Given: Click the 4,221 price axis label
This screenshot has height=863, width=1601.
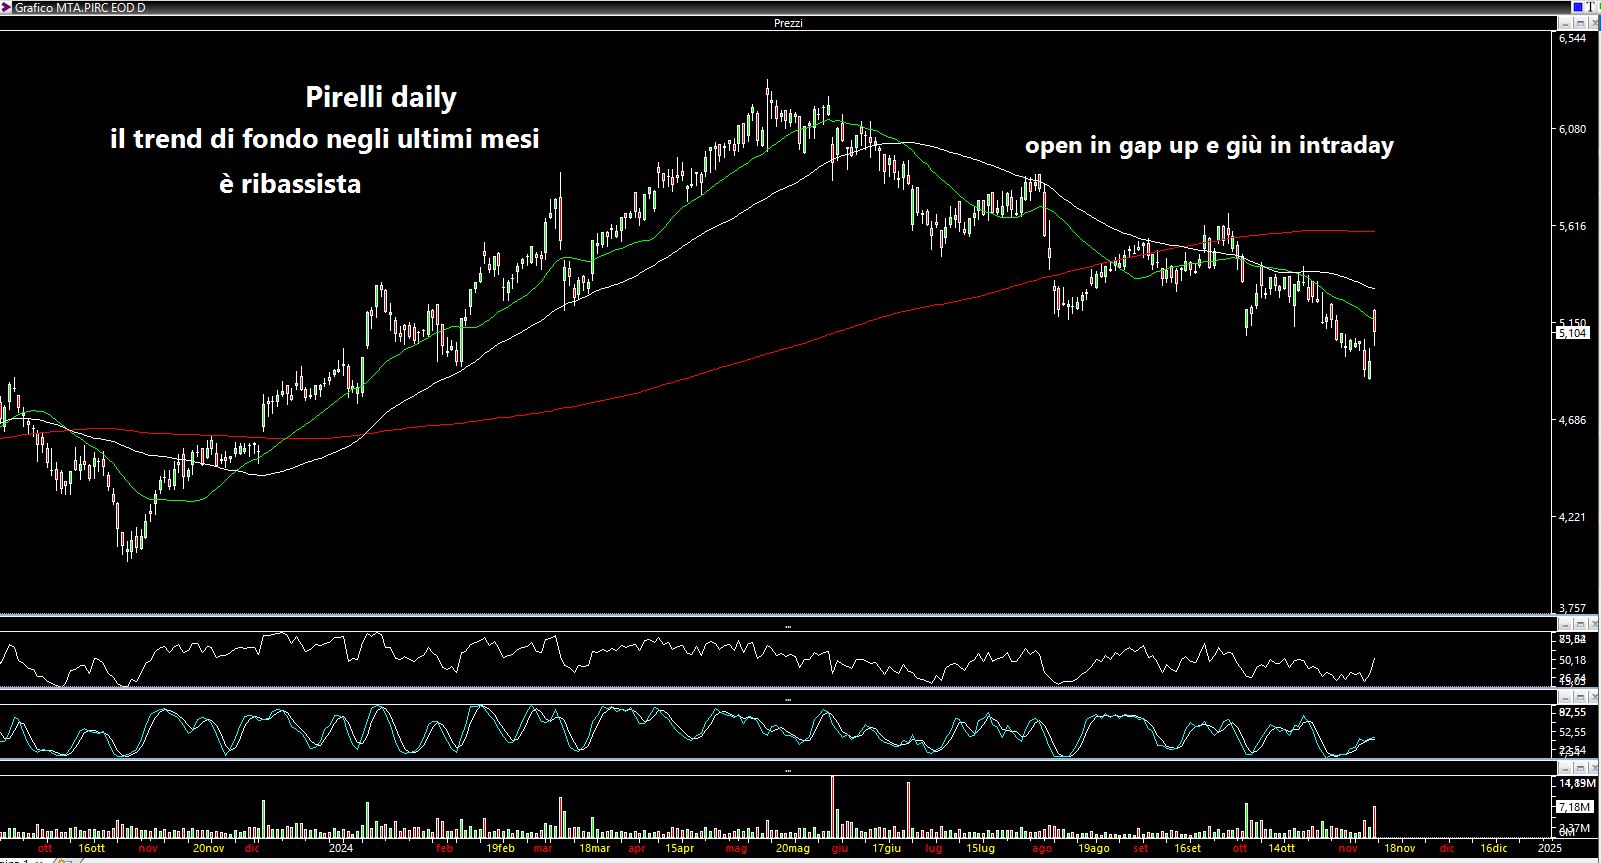Looking at the screenshot, I should pyautogui.click(x=1572, y=517).
